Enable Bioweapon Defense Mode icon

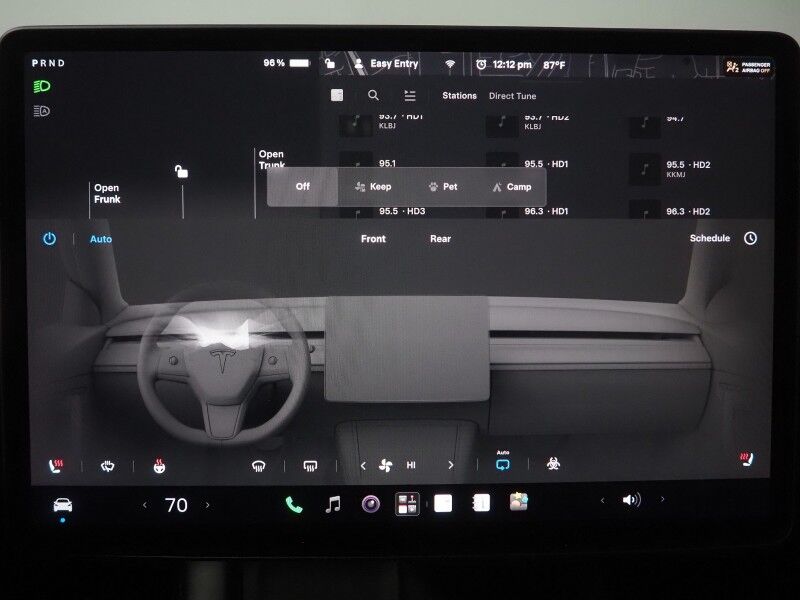click(x=553, y=463)
